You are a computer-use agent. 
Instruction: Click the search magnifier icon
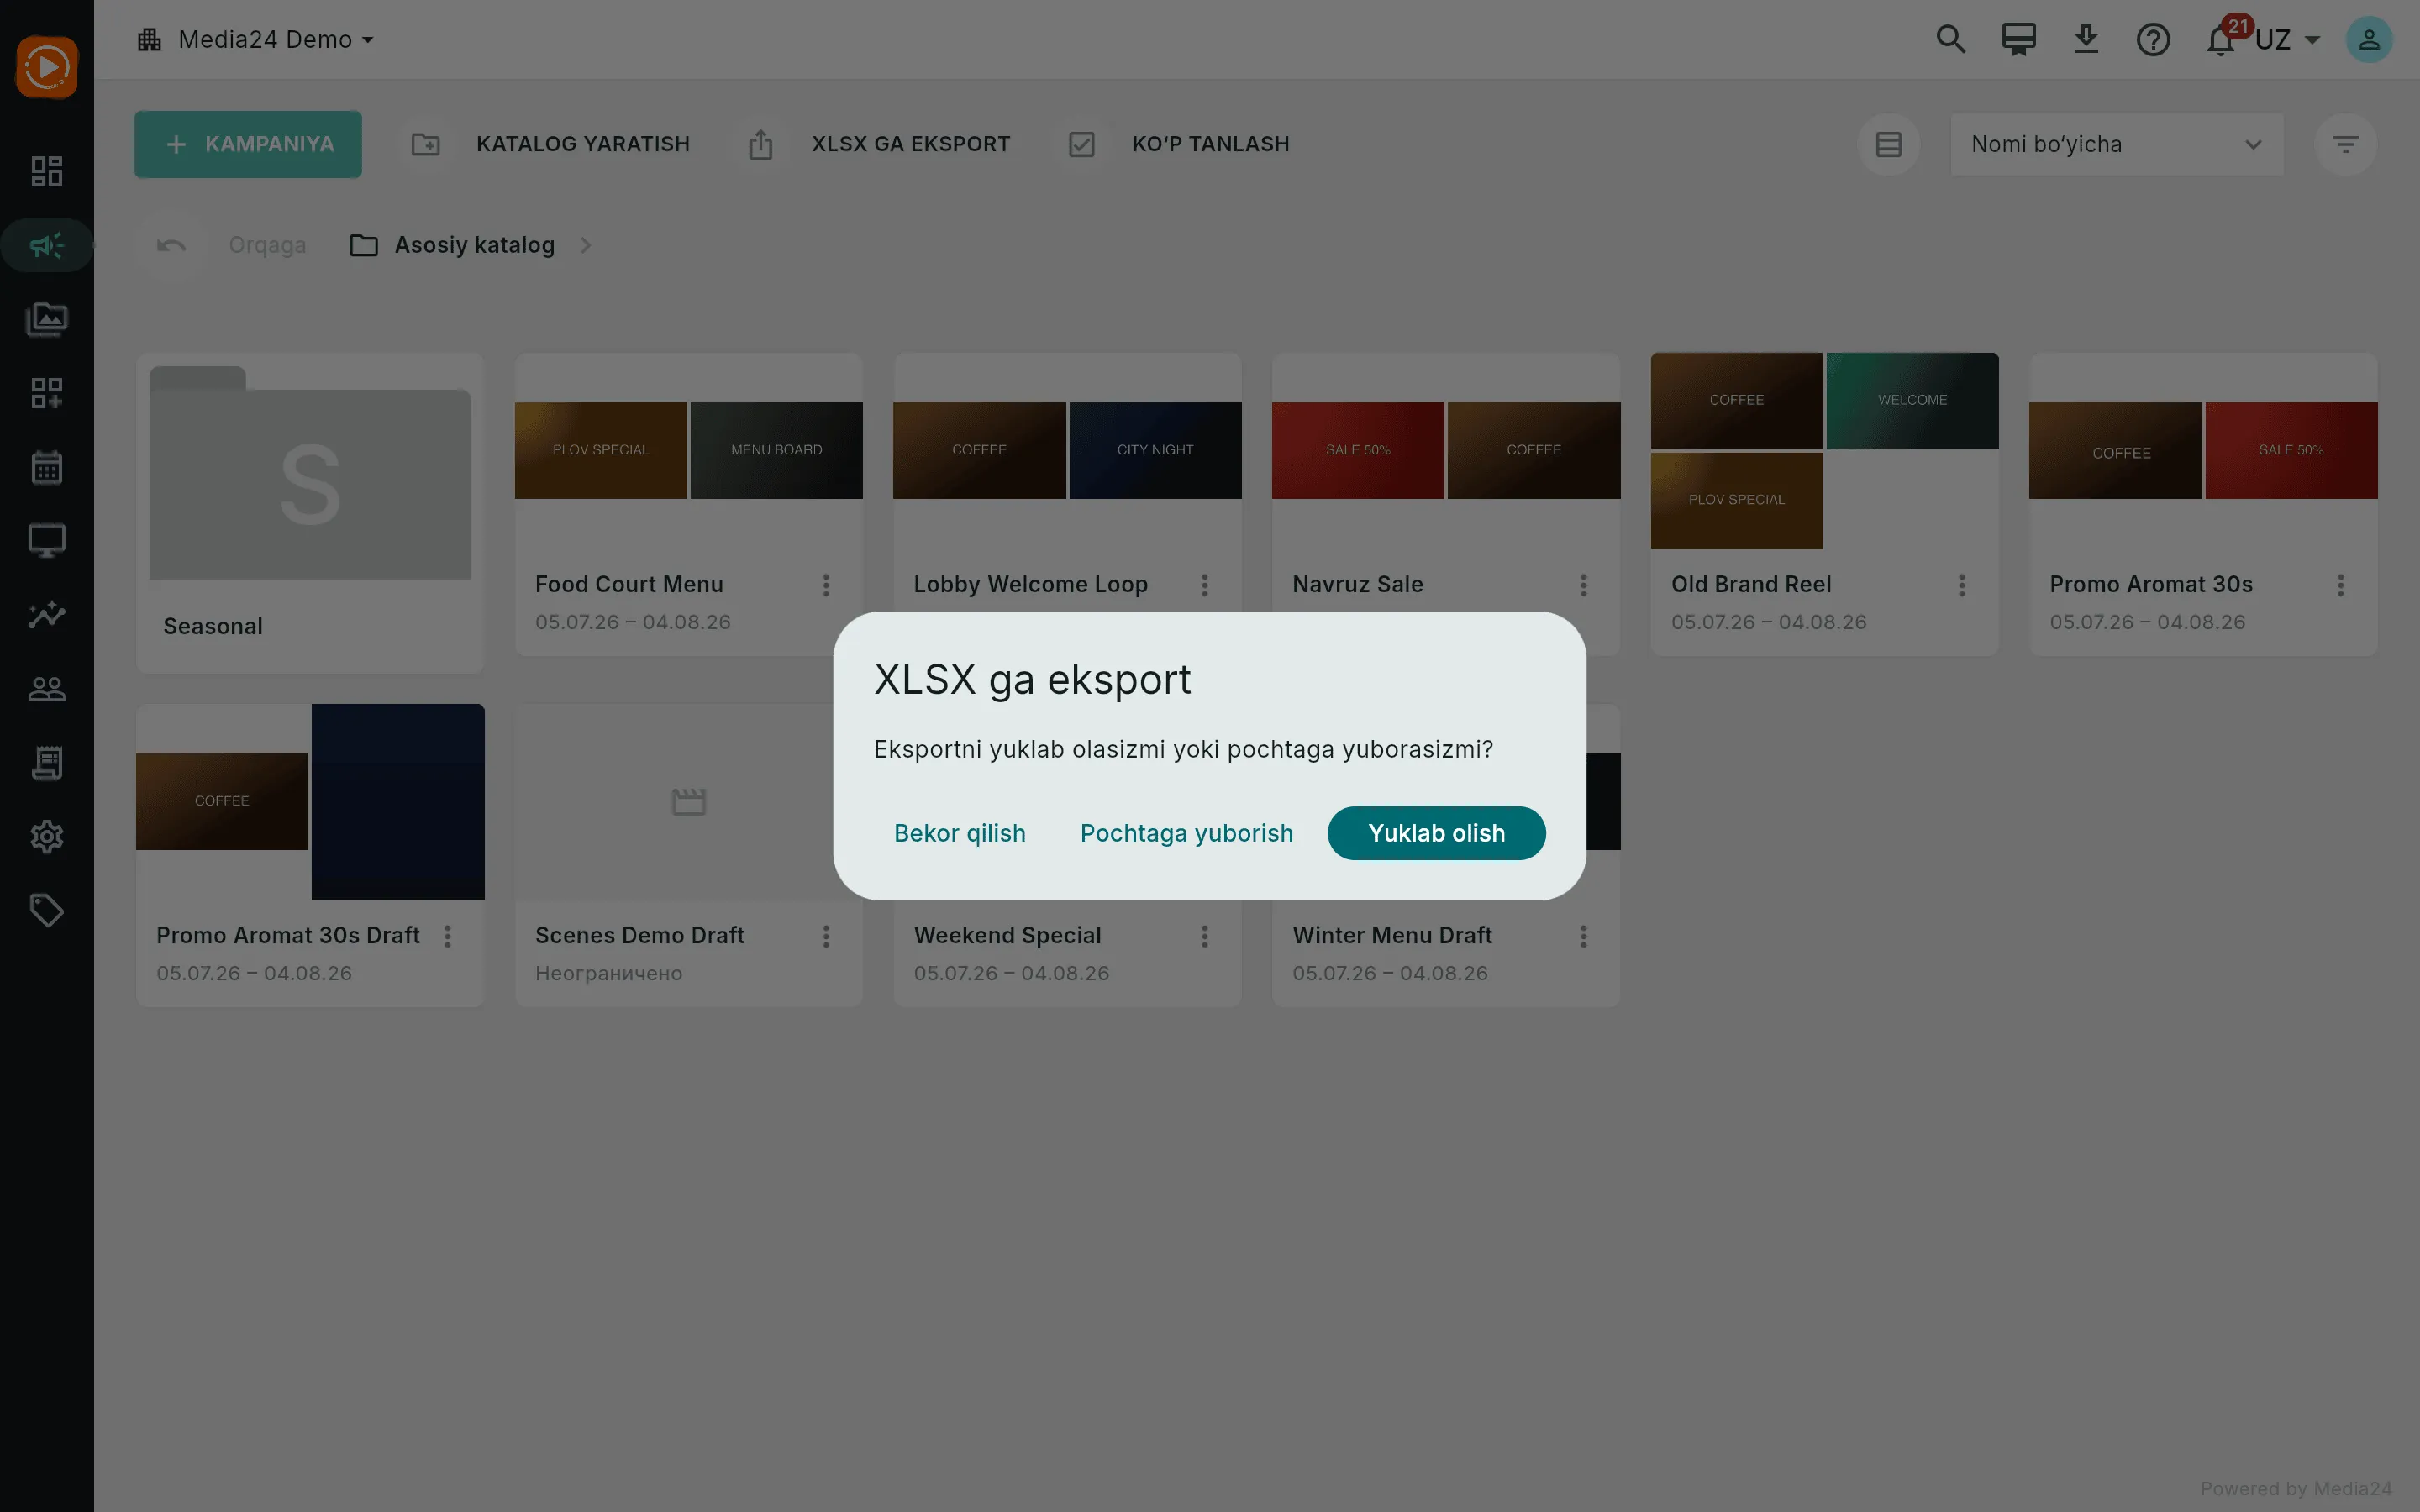tap(1951, 39)
